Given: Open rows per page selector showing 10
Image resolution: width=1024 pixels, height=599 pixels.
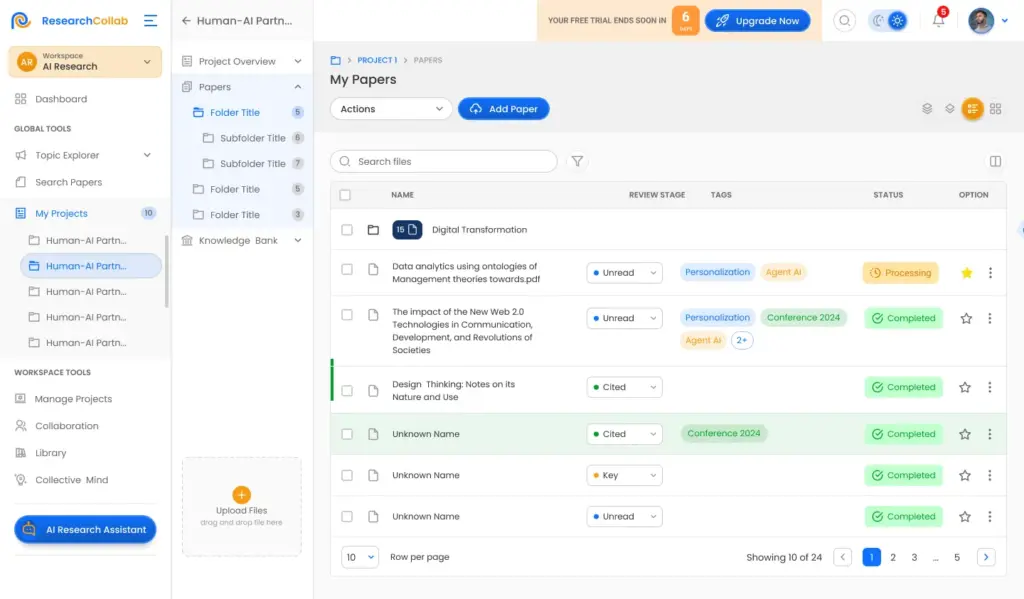Looking at the screenshot, I should (x=359, y=557).
